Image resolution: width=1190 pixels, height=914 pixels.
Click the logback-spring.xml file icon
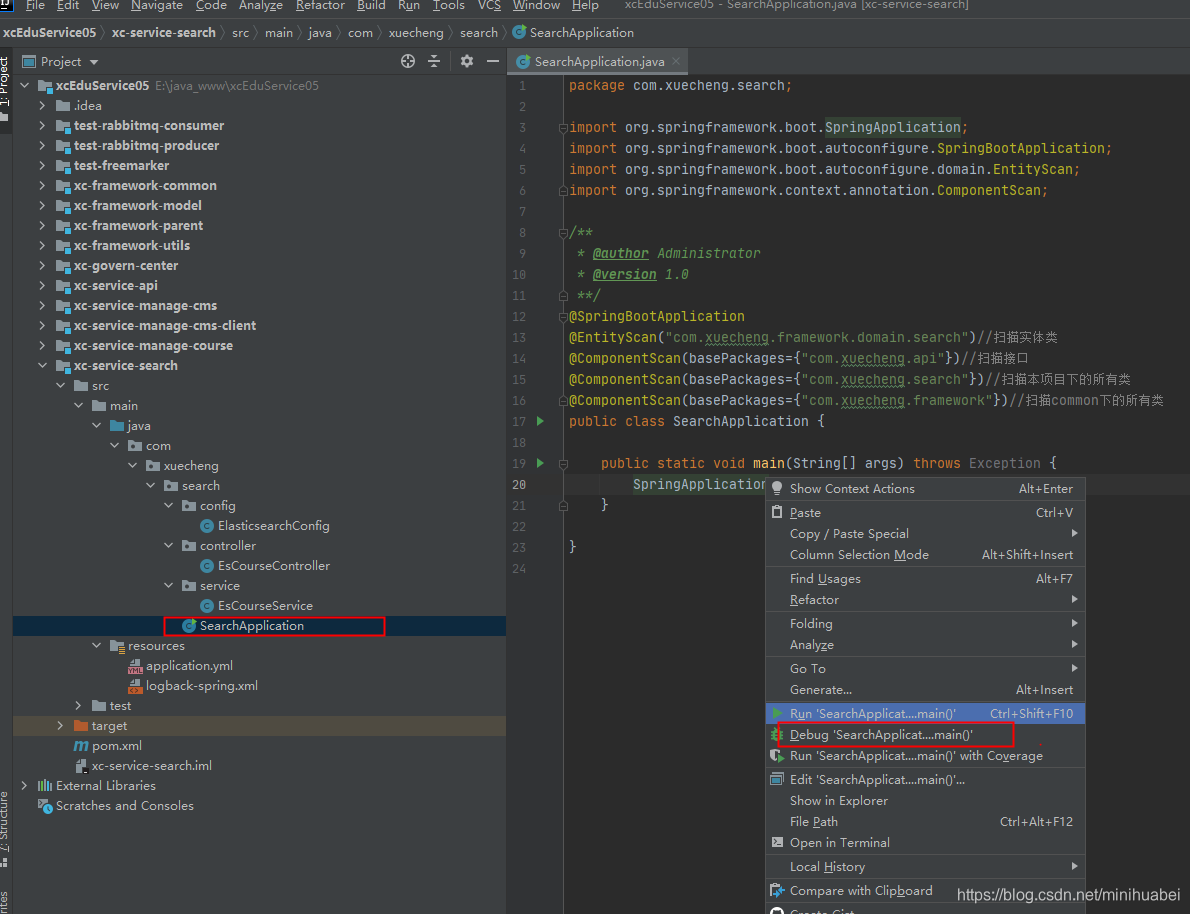135,686
